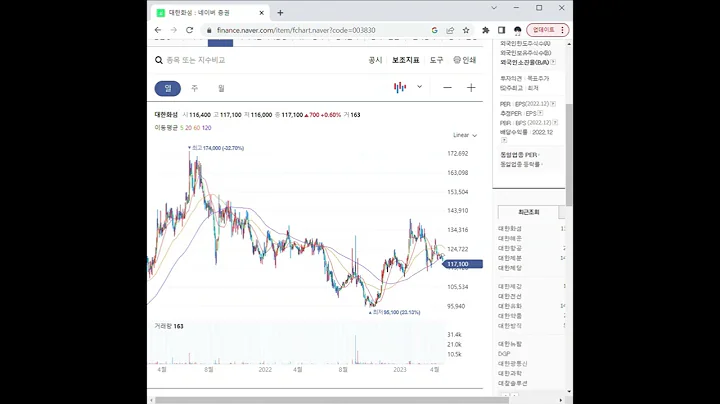
Task: Click help icon beside PER EPS(2022.12)
Action: click(553, 104)
